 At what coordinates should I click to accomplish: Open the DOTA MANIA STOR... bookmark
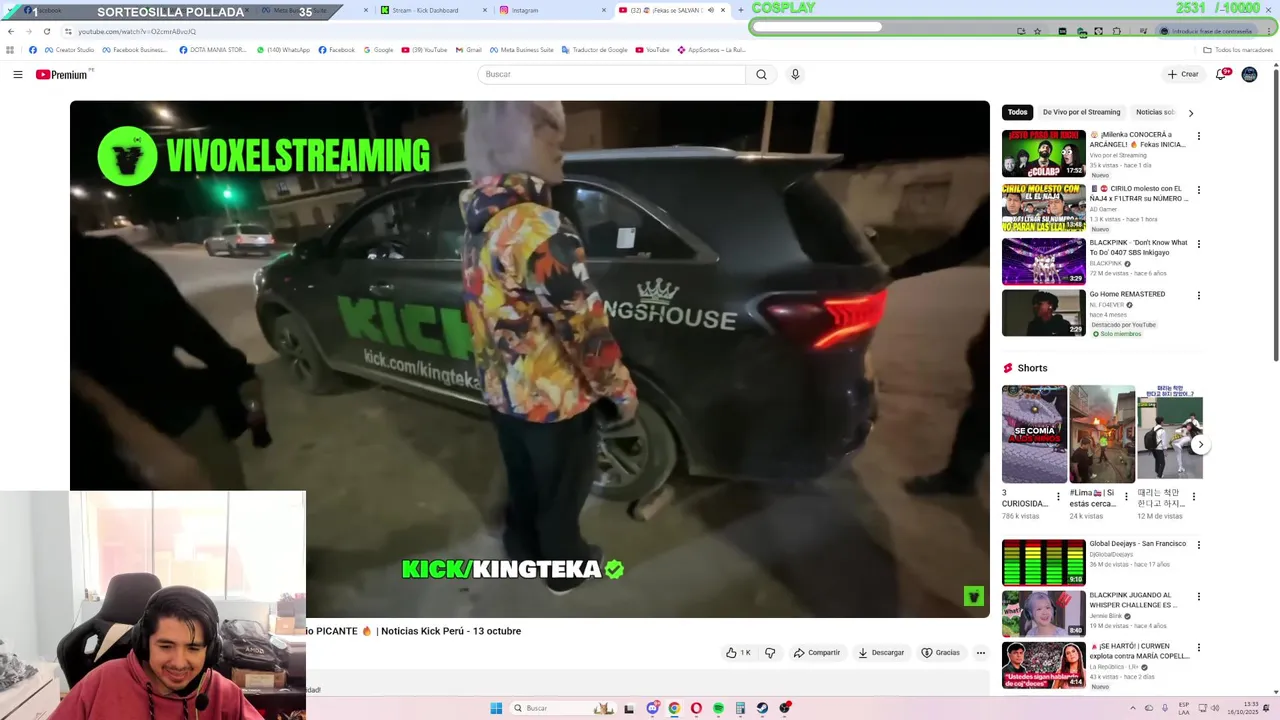coord(212,50)
